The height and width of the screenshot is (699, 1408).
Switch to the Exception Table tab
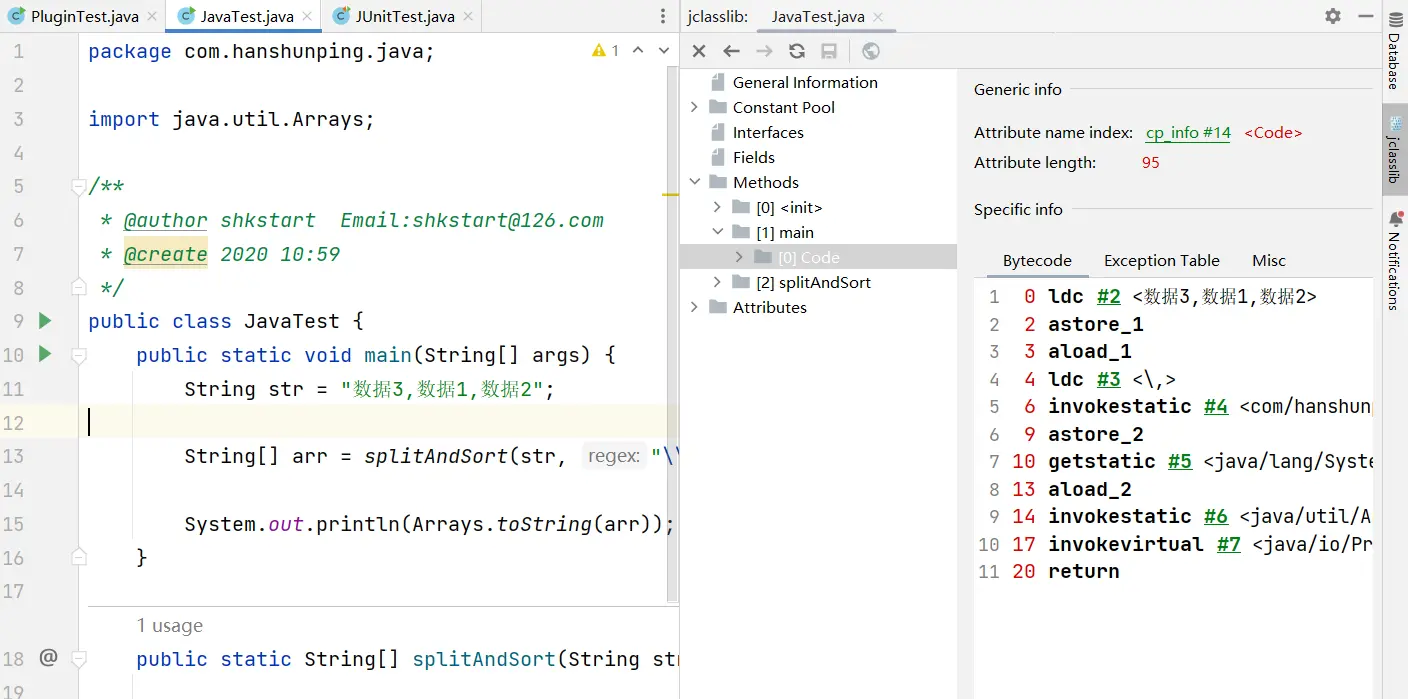[x=1161, y=260]
